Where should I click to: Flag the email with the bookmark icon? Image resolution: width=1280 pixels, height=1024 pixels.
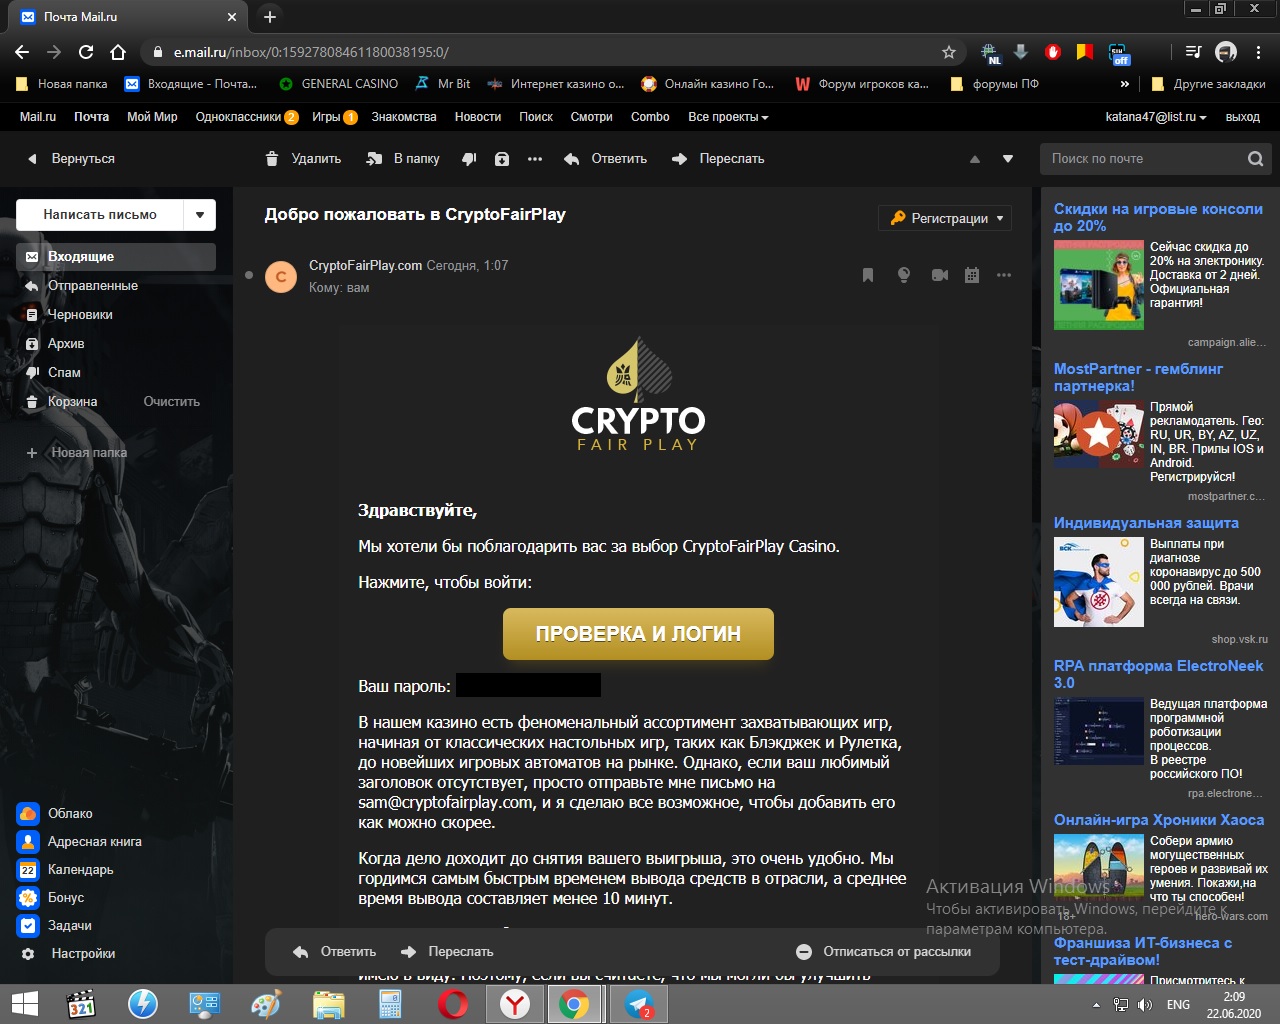pyautogui.click(x=868, y=275)
